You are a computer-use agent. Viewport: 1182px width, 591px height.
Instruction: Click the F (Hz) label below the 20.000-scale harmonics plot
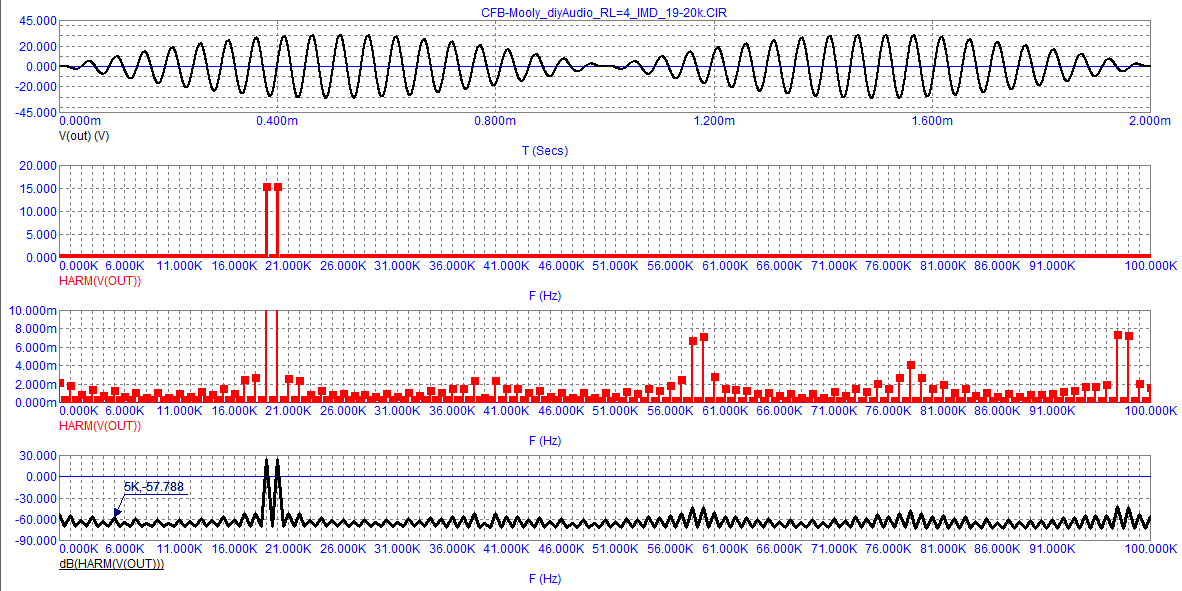coord(545,296)
